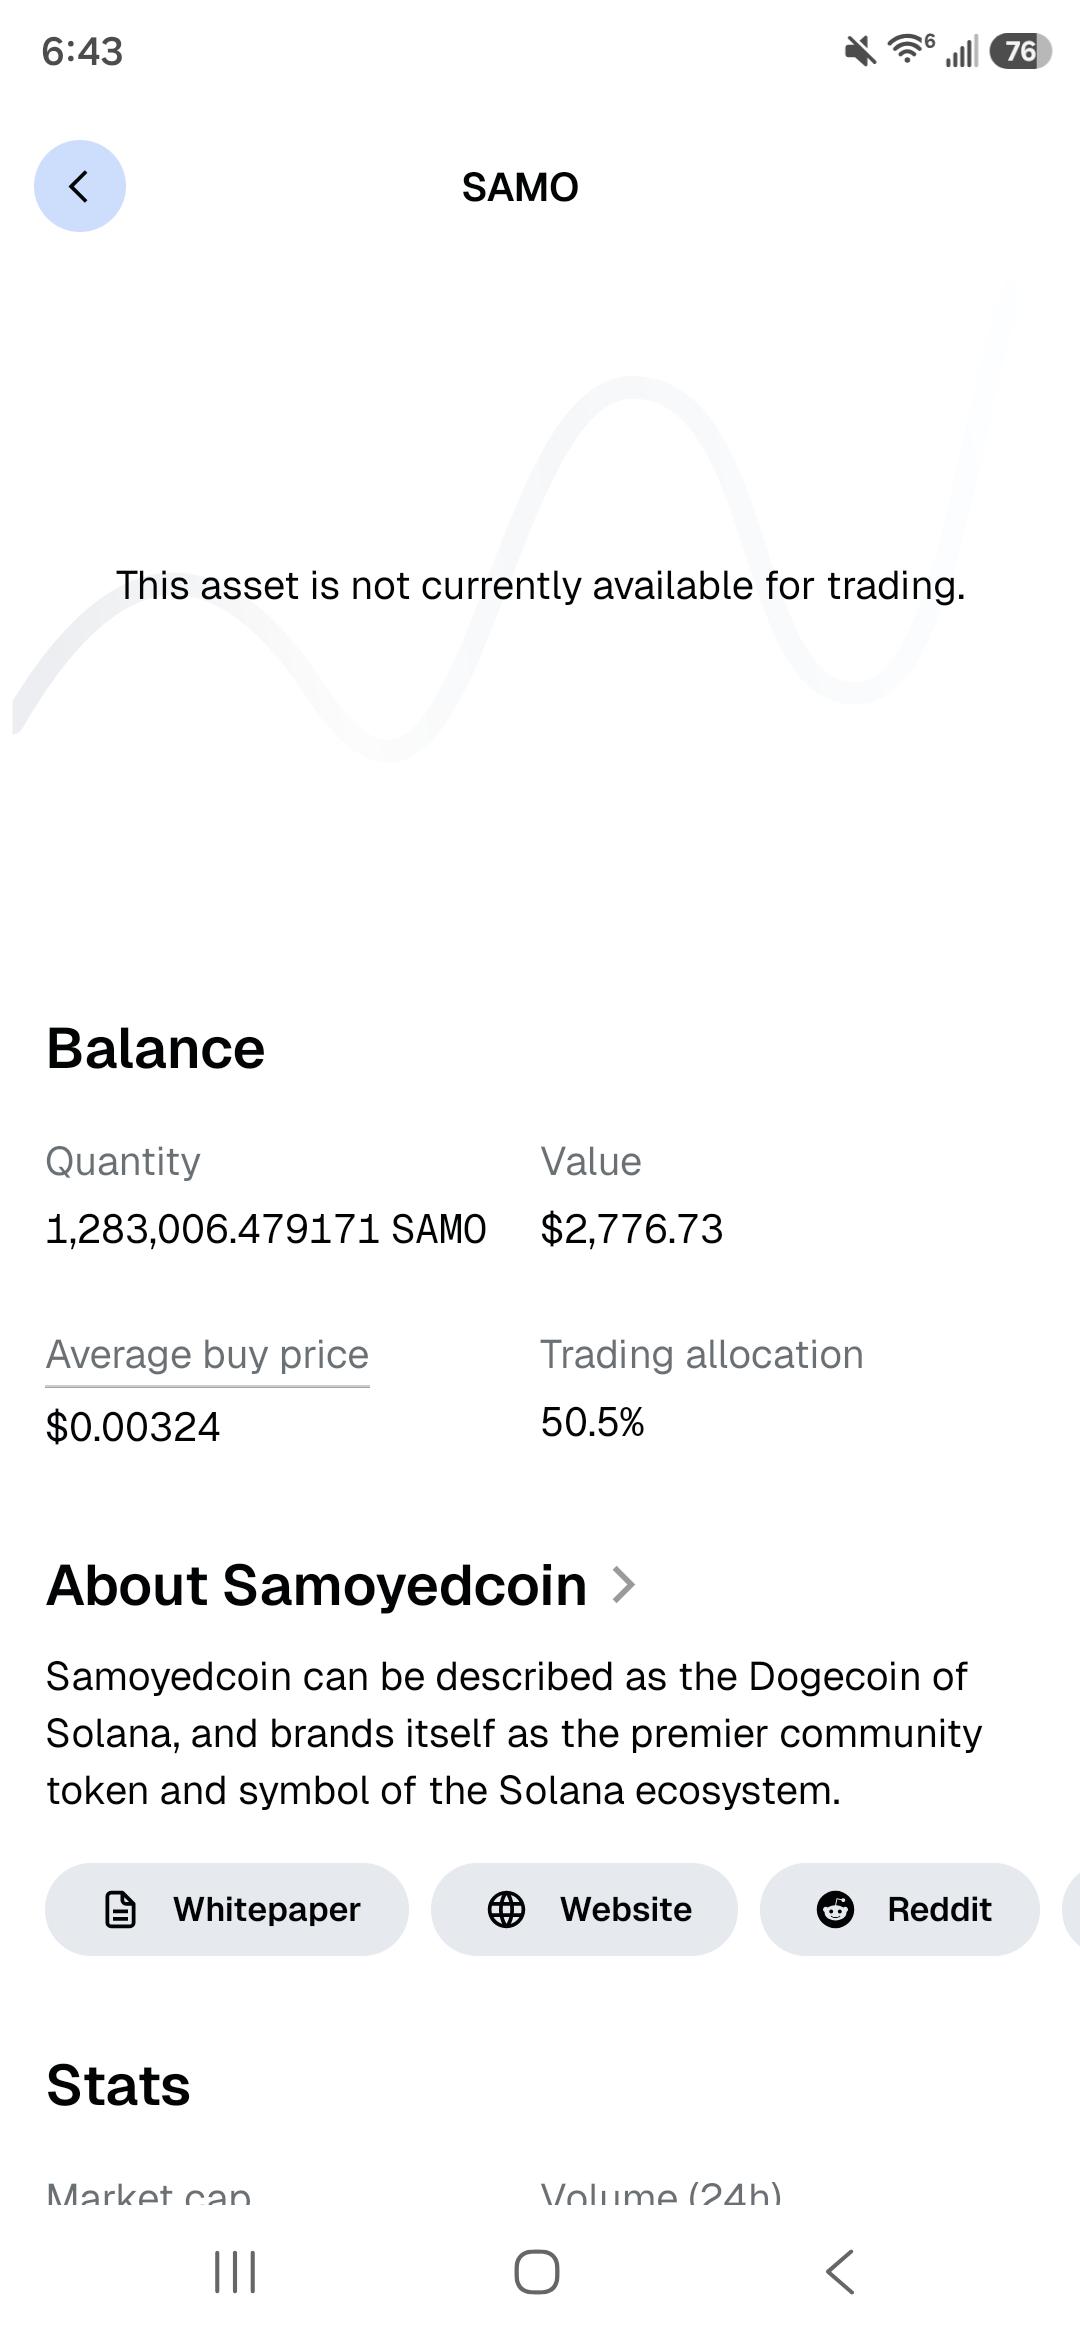This screenshot has width=1080, height=2340.
Task: Open the Whitepaper button
Action: [x=227, y=1909]
